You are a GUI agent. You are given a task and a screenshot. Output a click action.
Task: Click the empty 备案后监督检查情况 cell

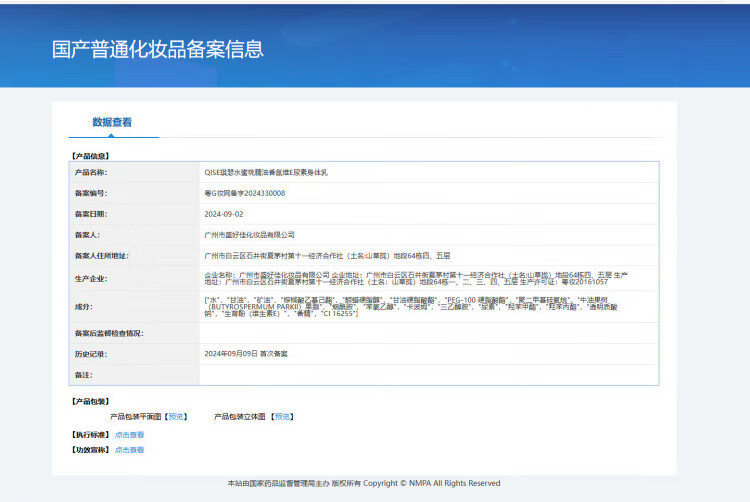pos(428,333)
